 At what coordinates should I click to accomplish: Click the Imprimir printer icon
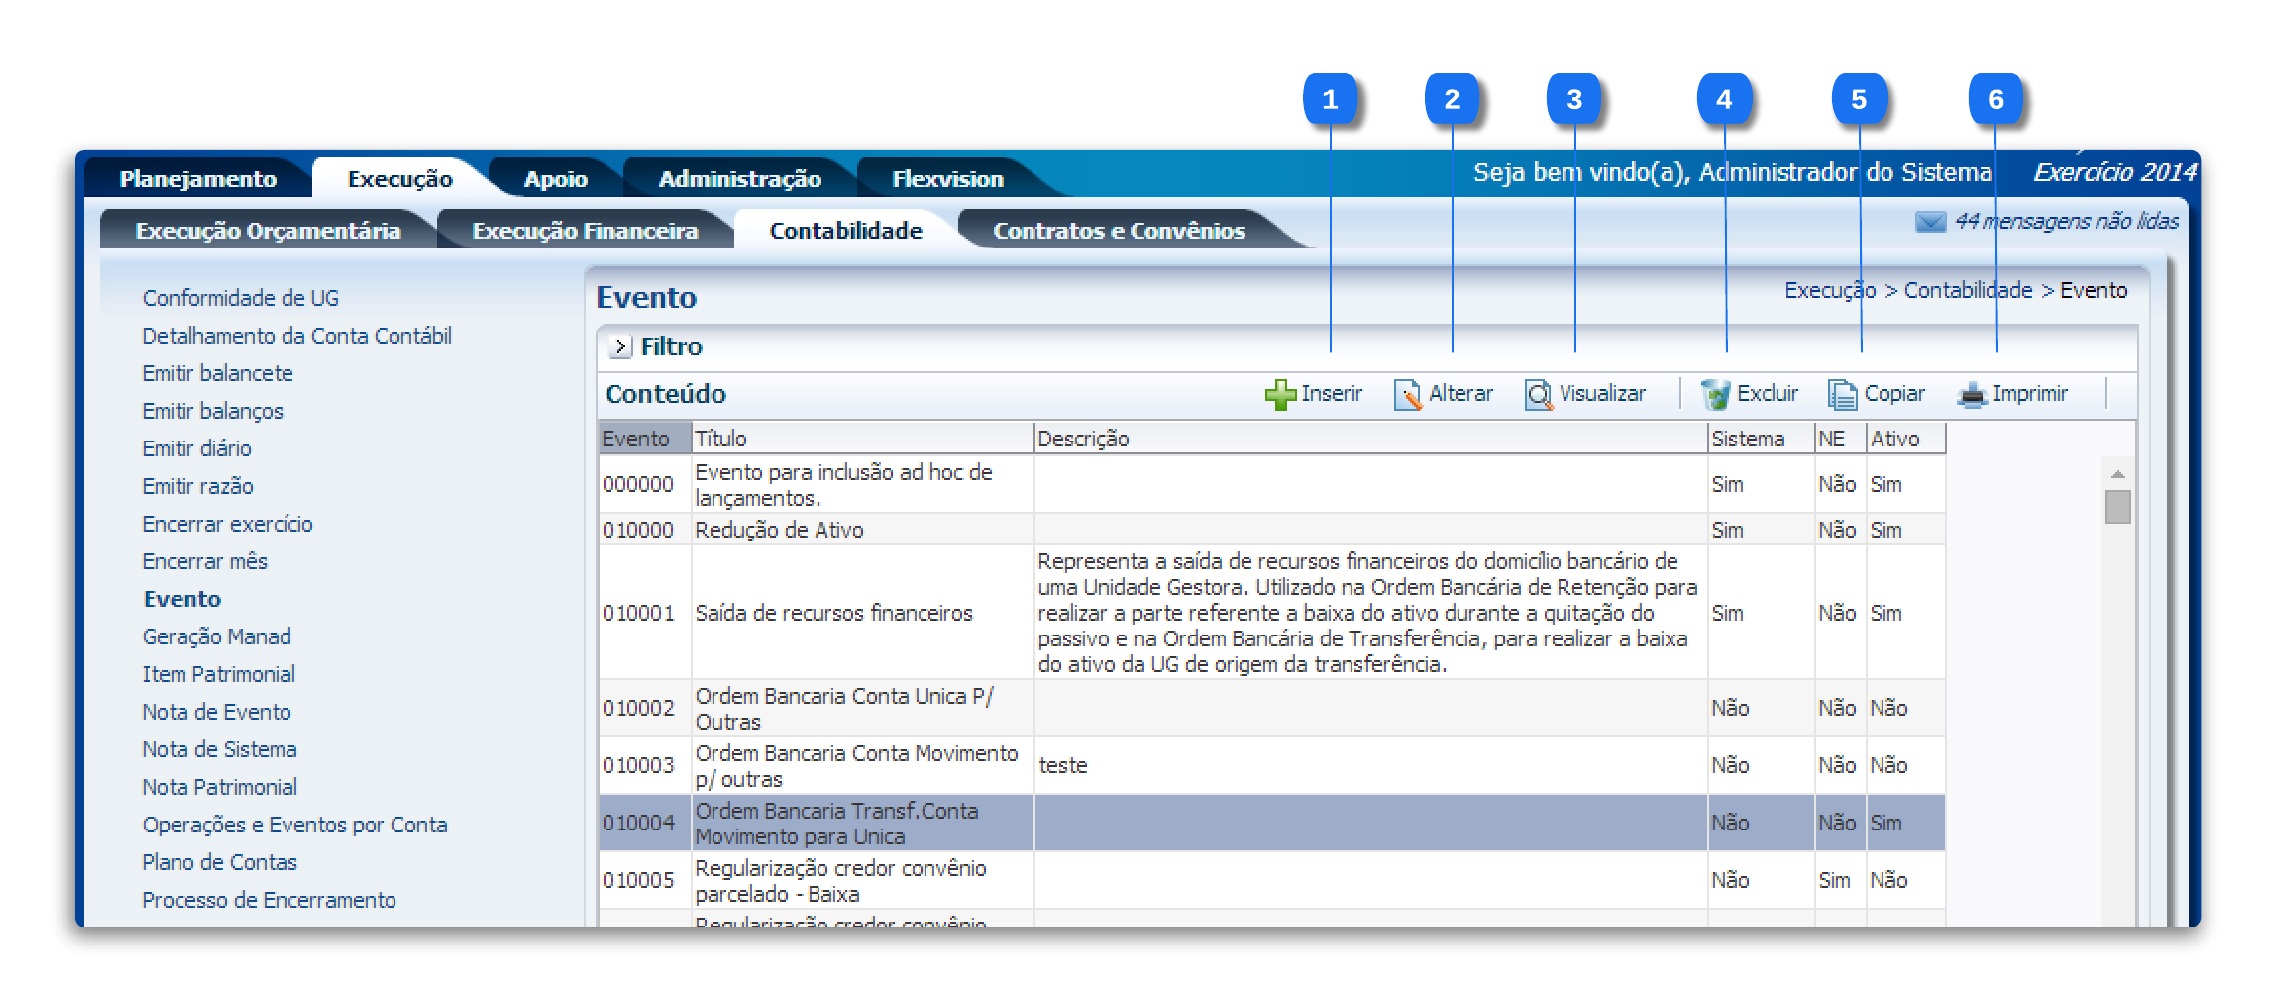[1971, 395]
